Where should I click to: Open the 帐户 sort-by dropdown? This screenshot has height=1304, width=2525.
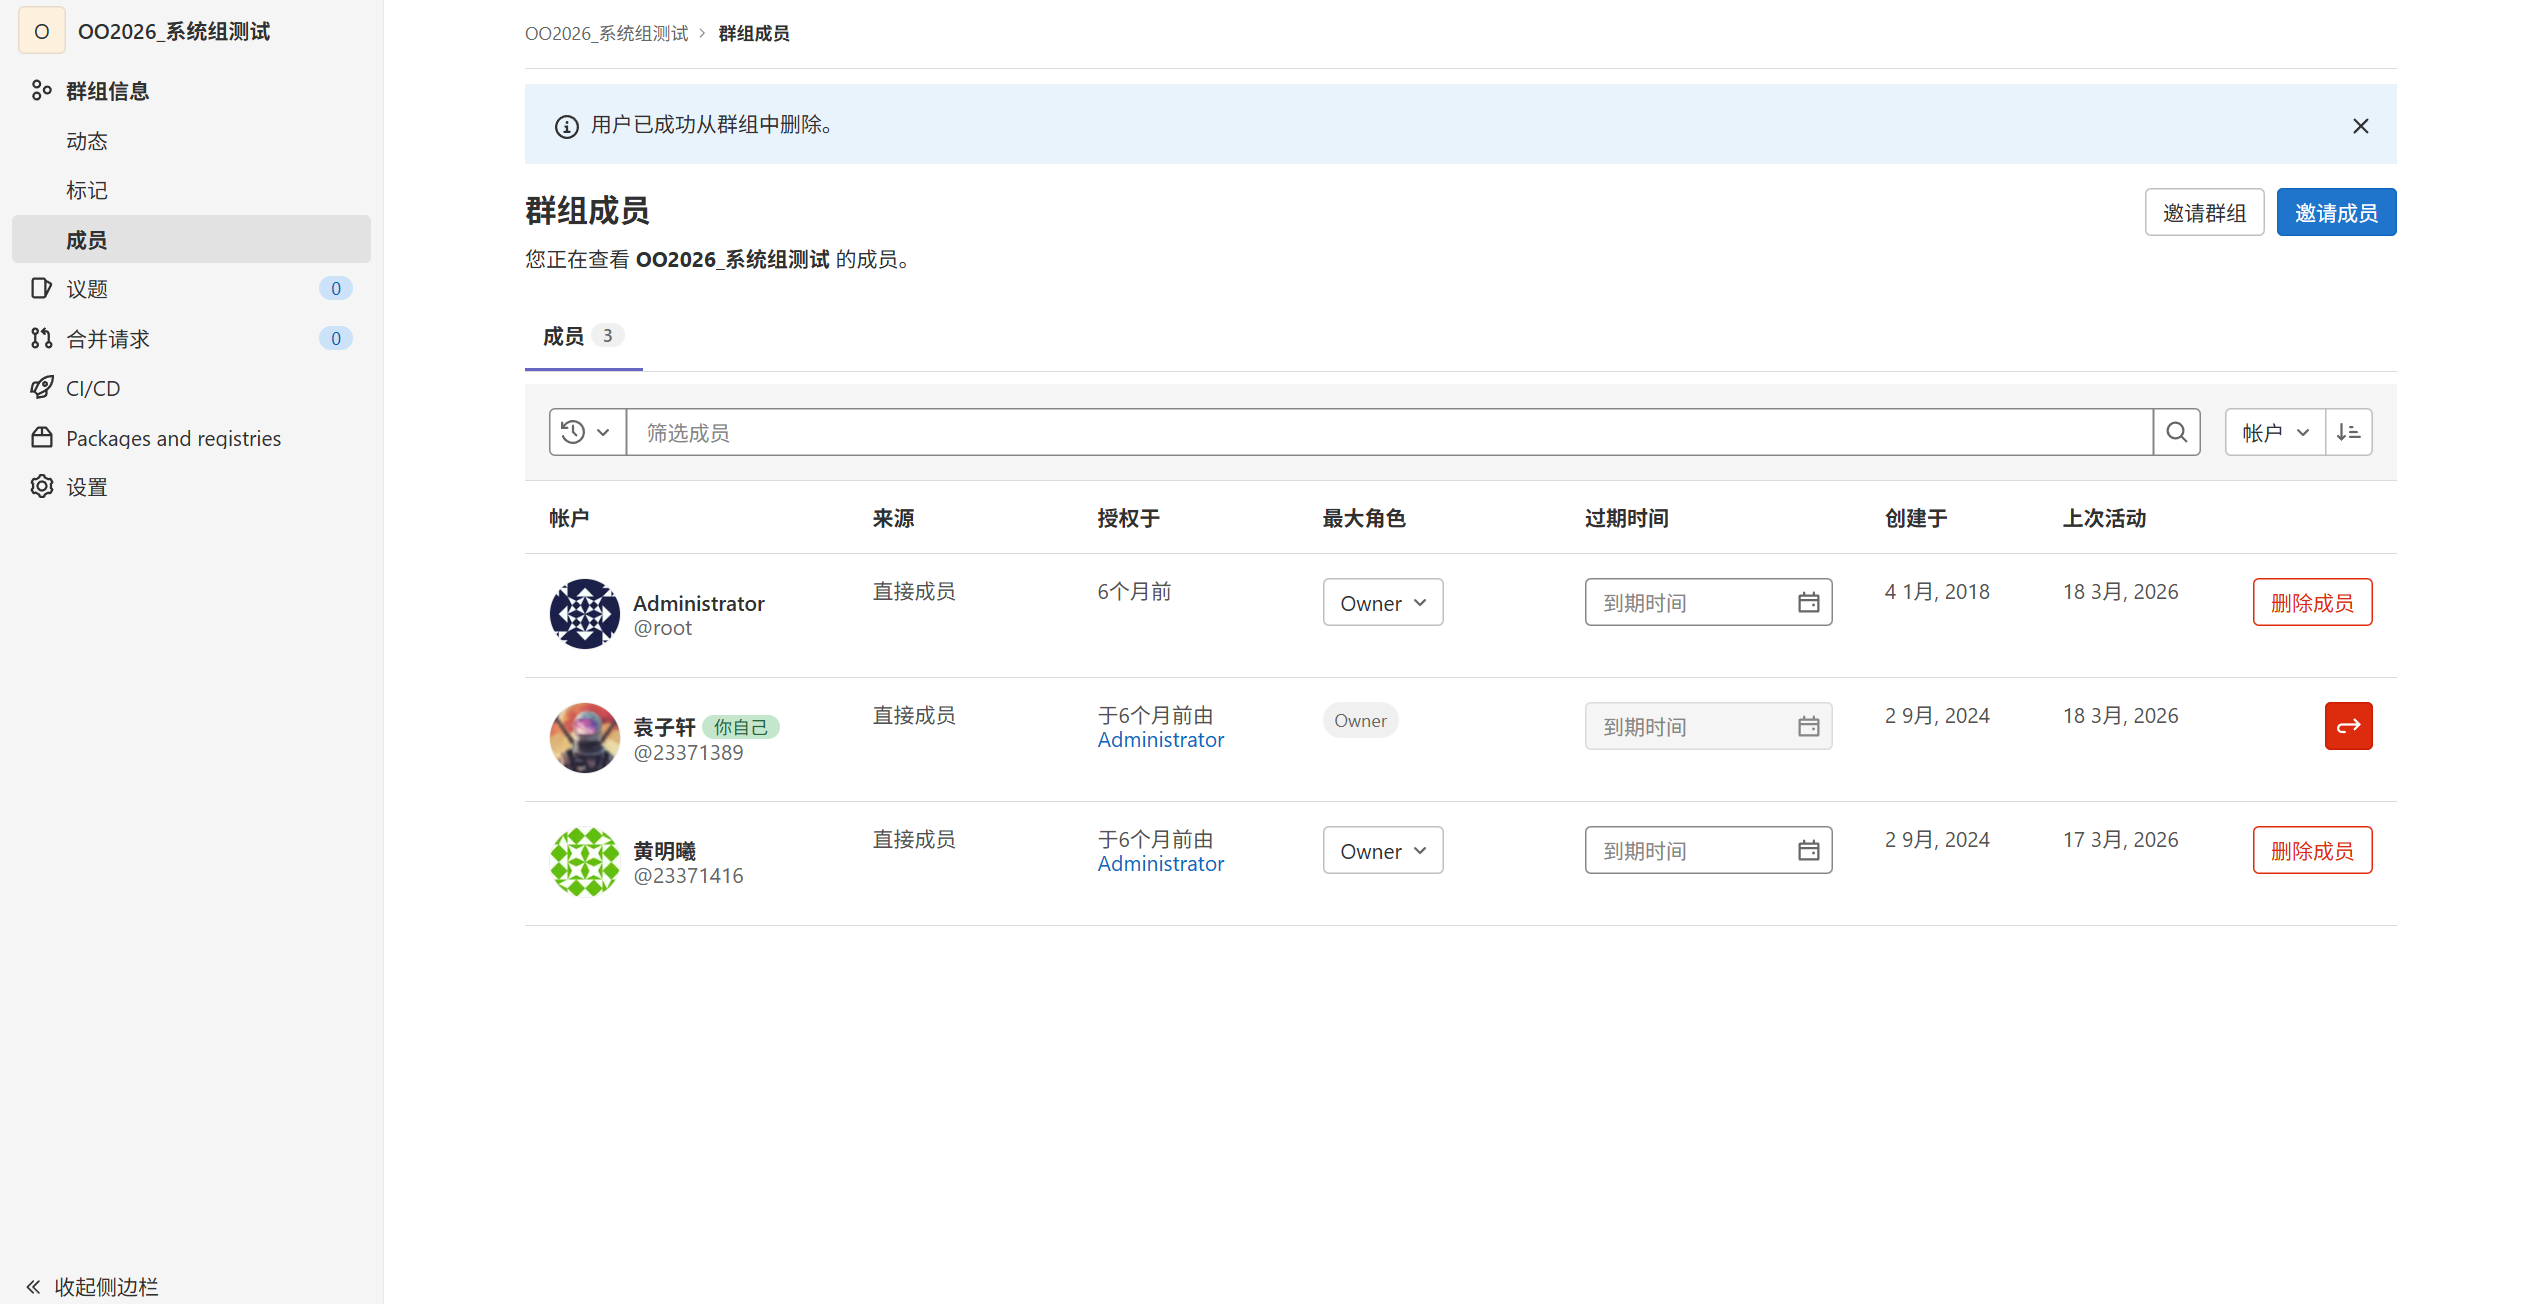2274,432
